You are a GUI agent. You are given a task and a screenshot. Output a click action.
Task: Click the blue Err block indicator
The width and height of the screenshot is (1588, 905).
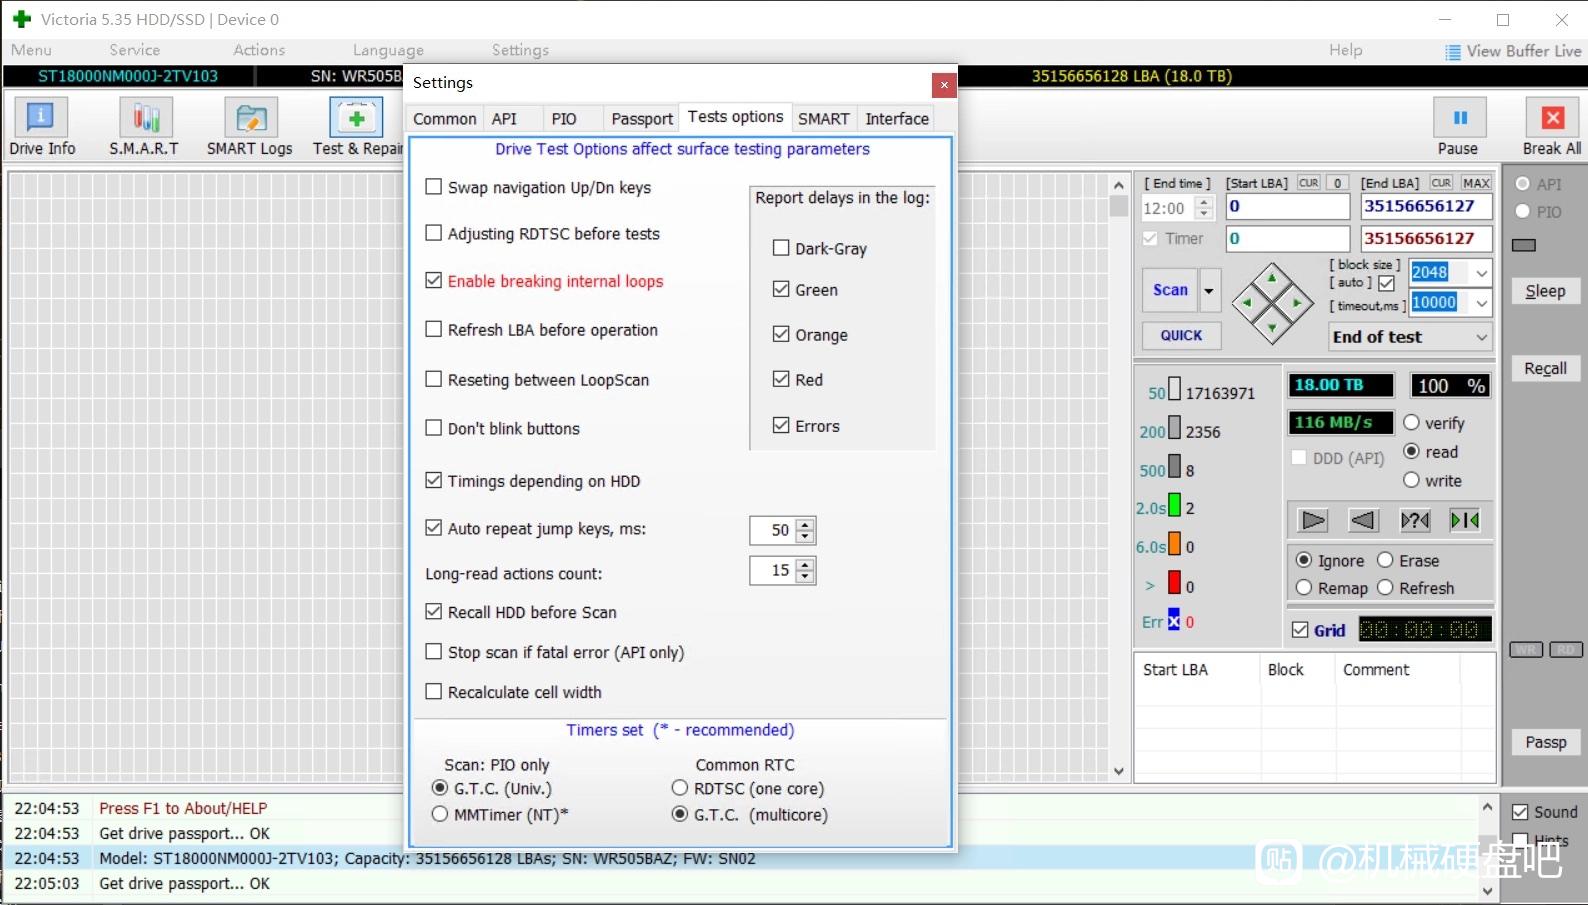[x=1174, y=620]
